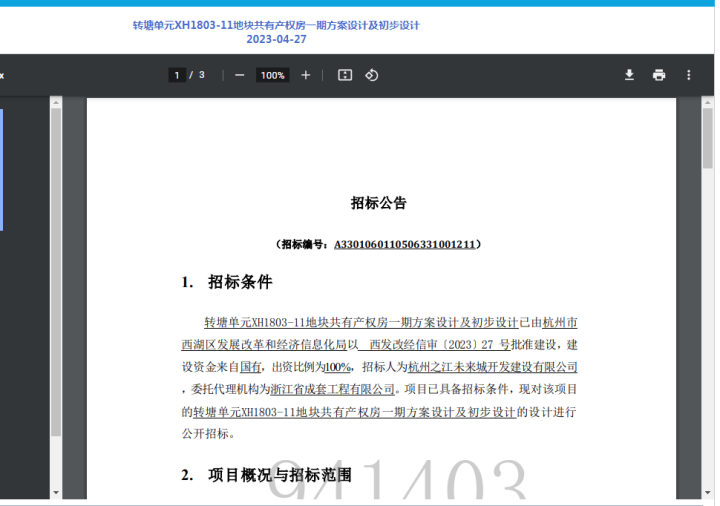Click the underlined 100% funding ratio text

click(338, 367)
